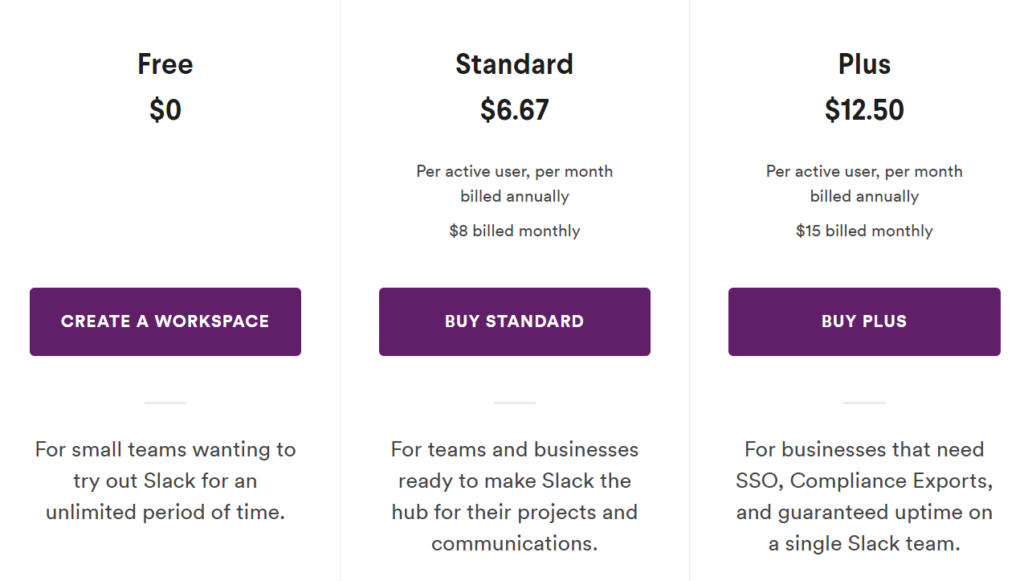The height and width of the screenshot is (581, 1024).
Task: Click the Buy Standard button
Action: point(515,322)
